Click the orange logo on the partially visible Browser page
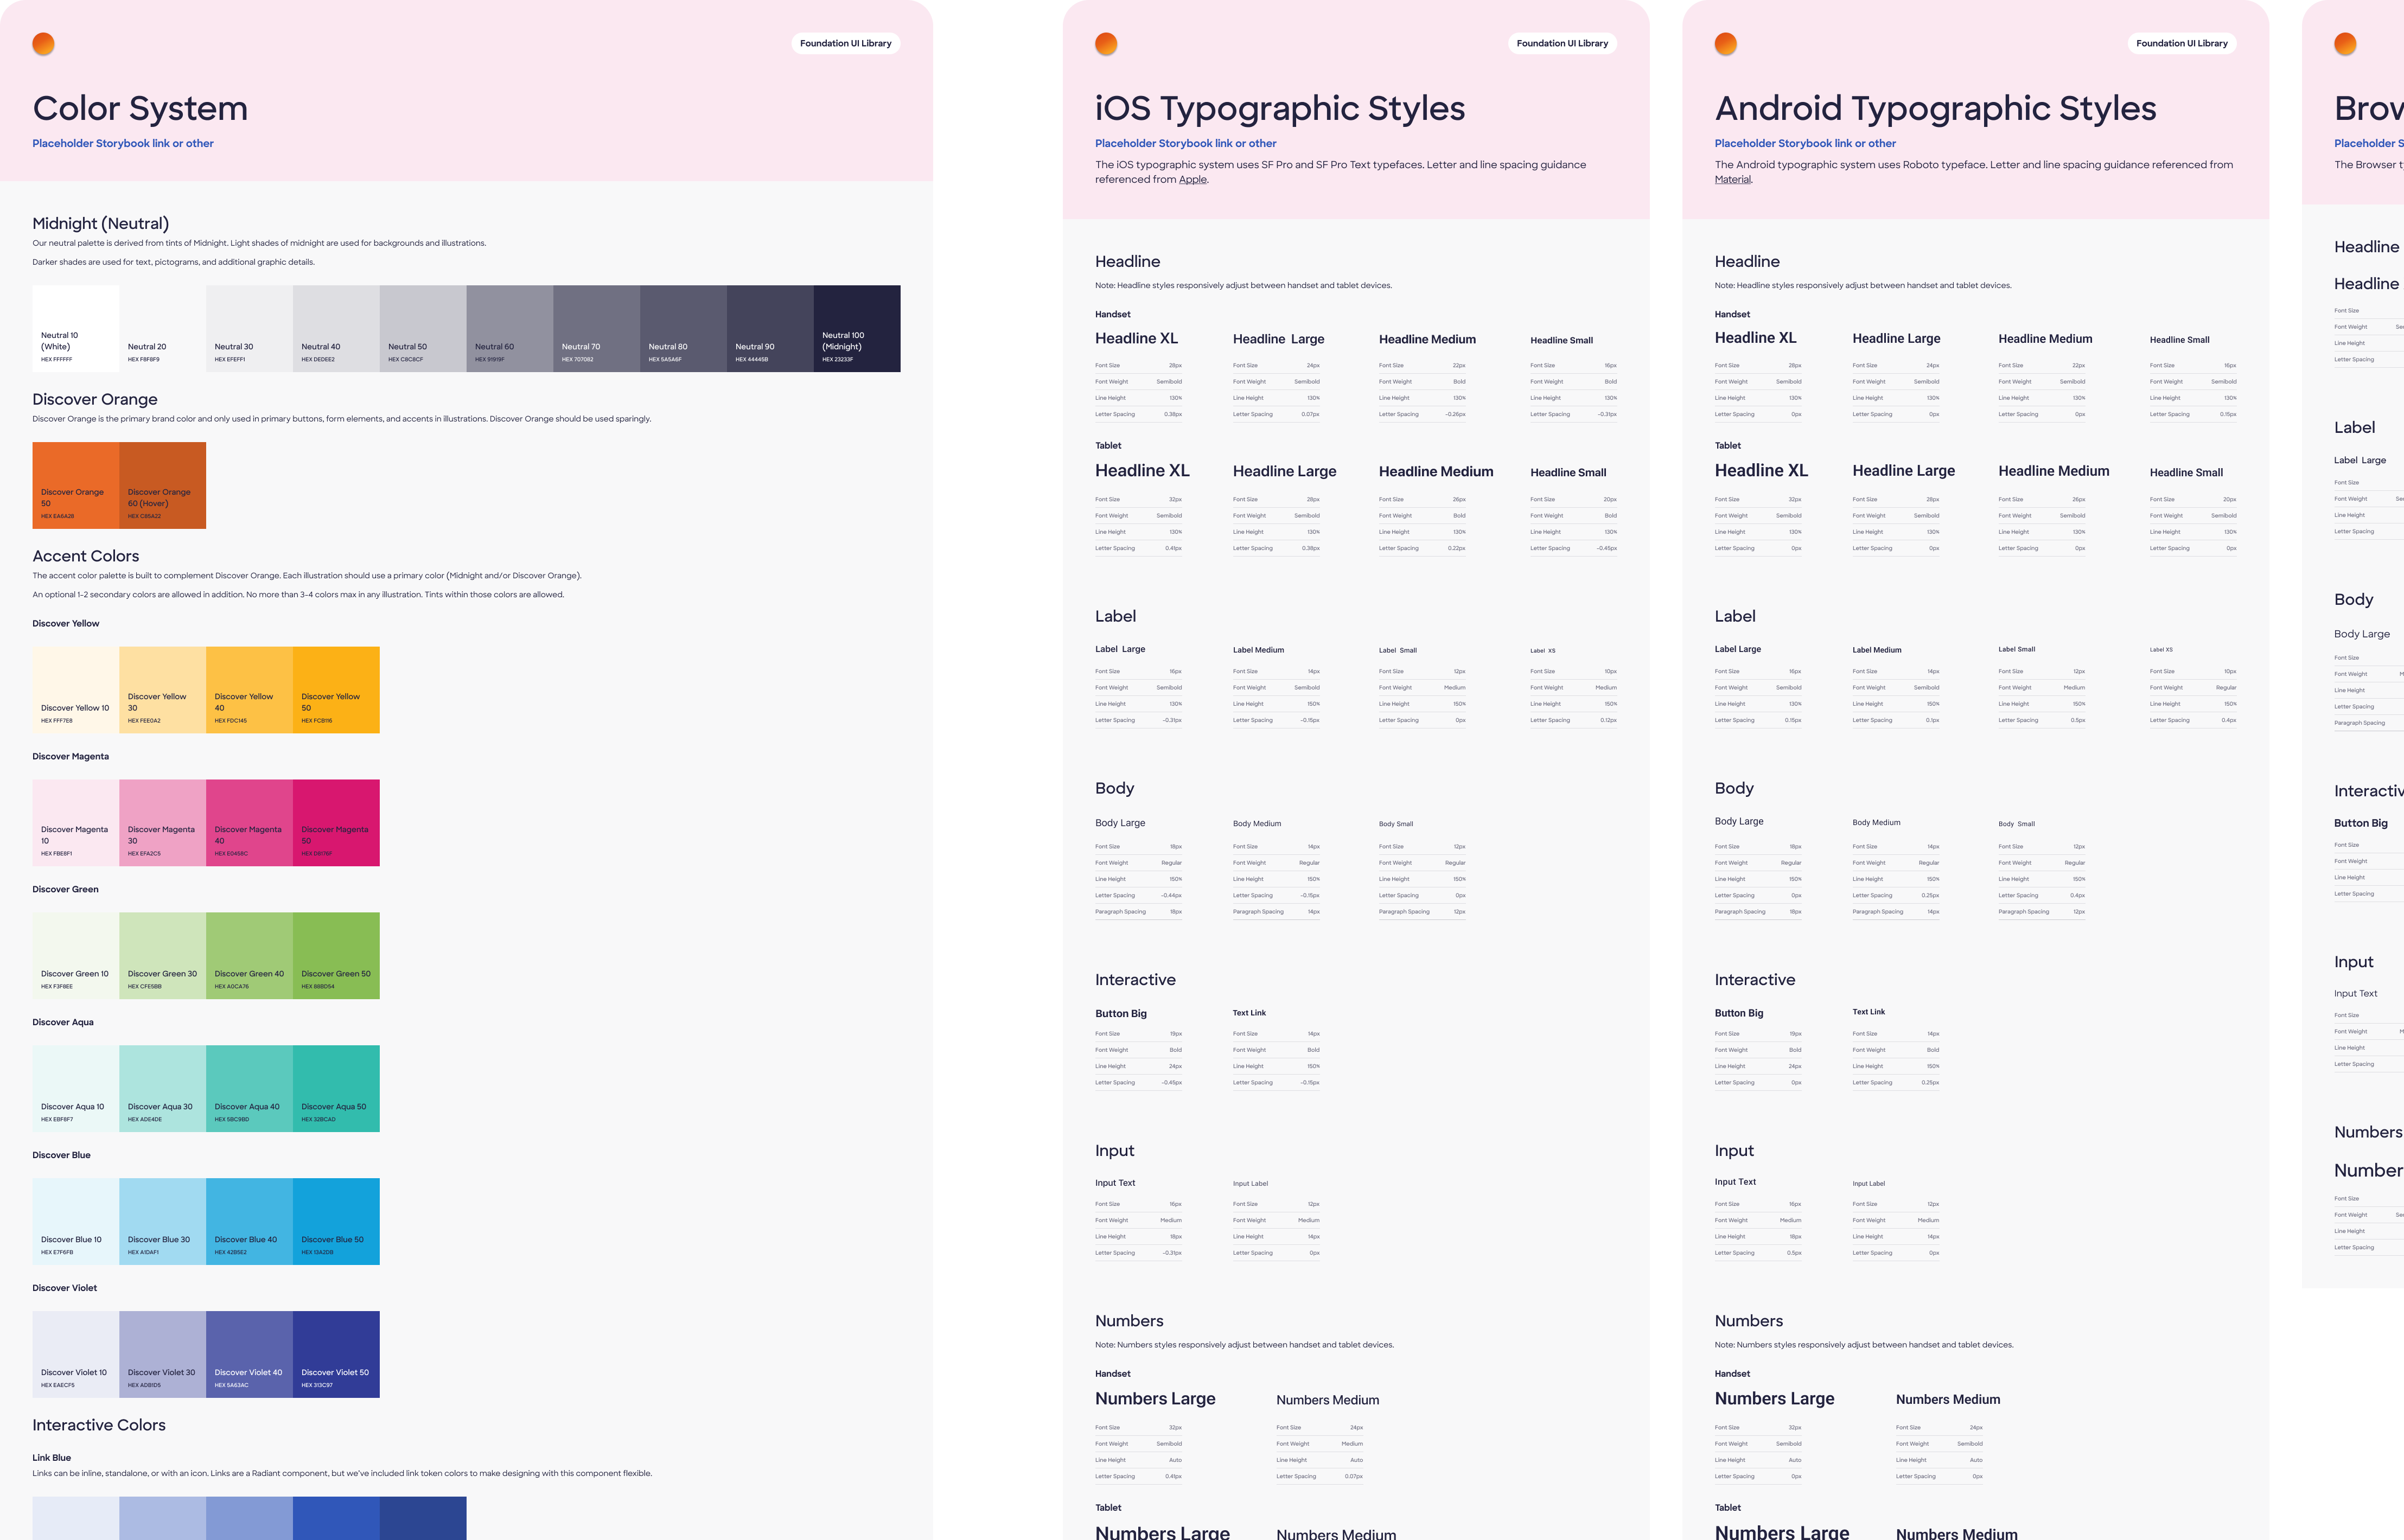The height and width of the screenshot is (1540, 2404). pyautogui.click(x=2345, y=43)
